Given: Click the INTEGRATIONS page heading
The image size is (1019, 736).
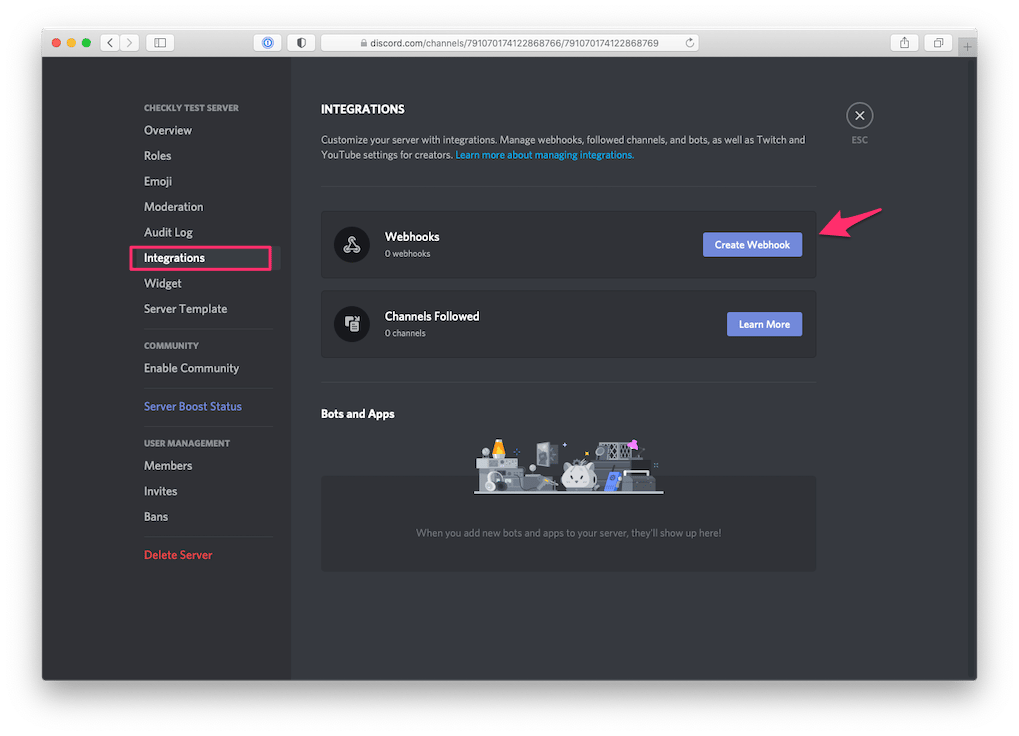Looking at the screenshot, I should click(363, 109).
